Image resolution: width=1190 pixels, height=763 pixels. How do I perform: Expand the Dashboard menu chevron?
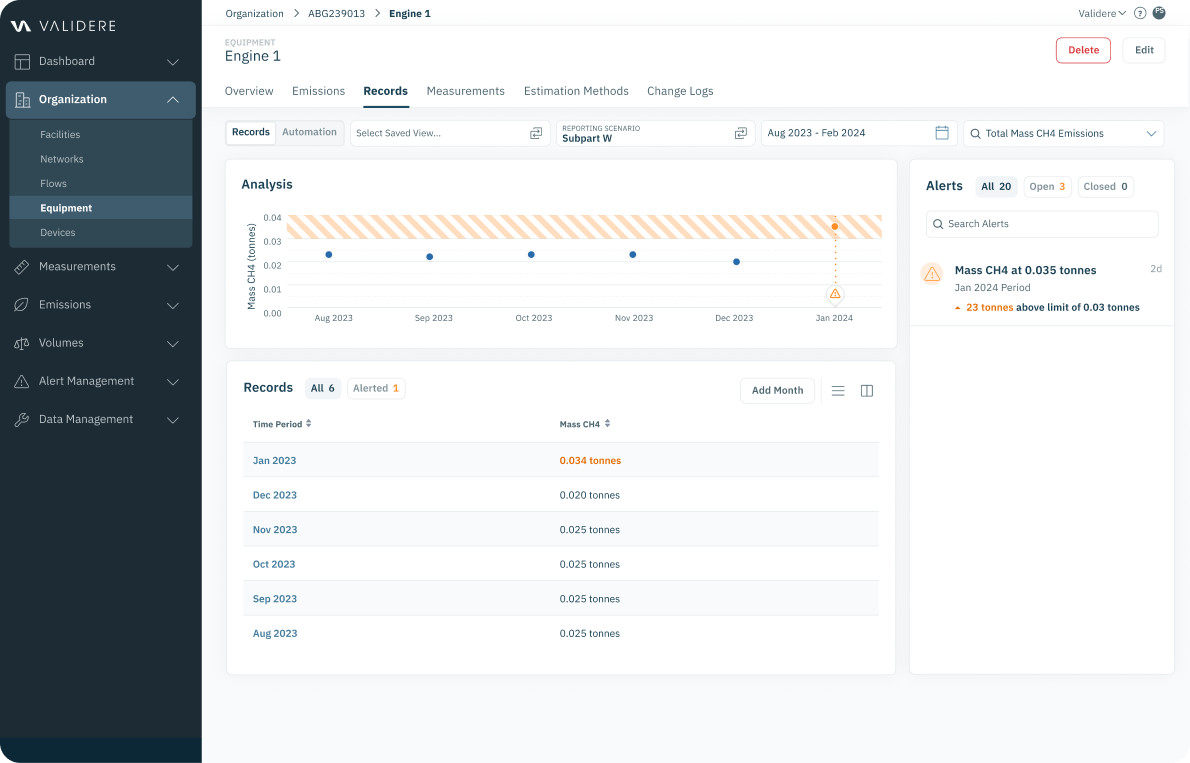tap(173, 62)
